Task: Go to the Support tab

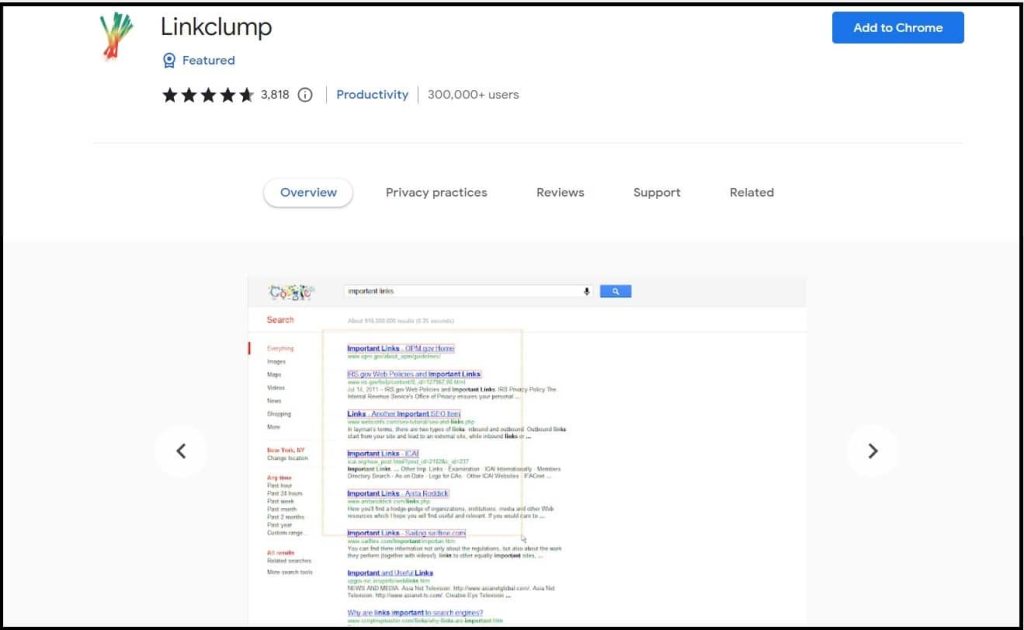Action: [657, 193]
